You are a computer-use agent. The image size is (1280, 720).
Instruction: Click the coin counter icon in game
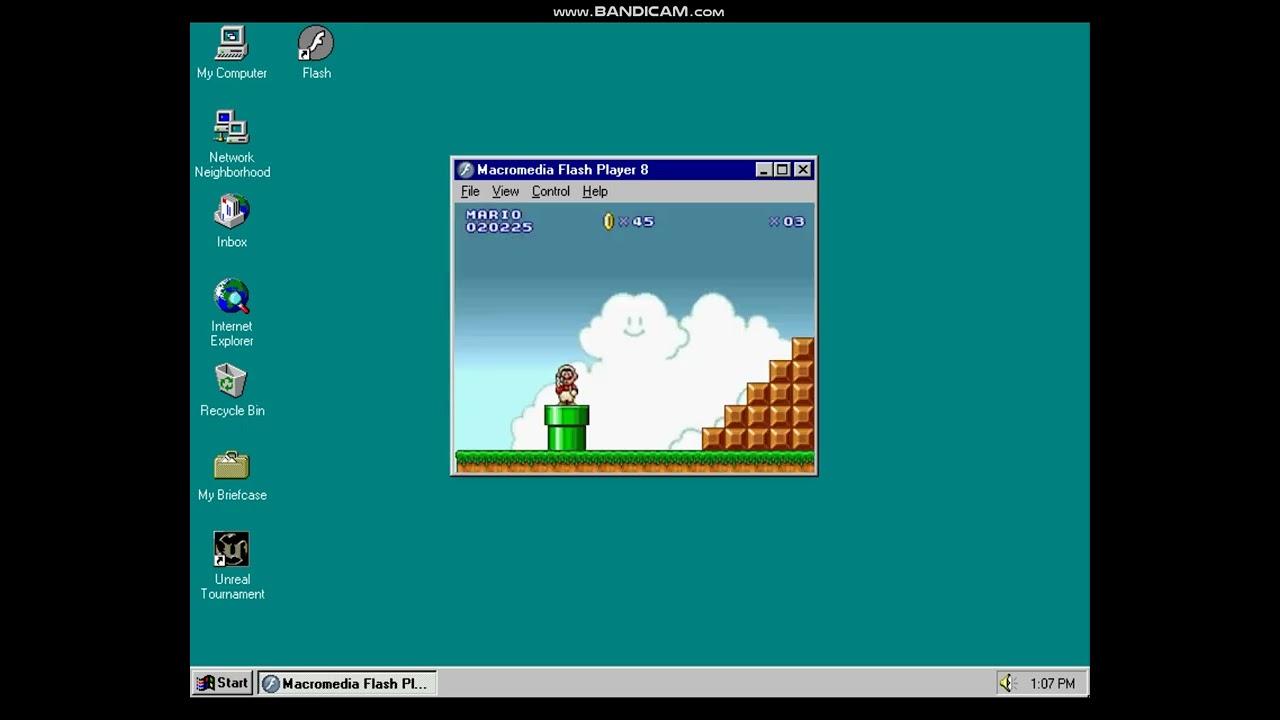pos(608,221)
